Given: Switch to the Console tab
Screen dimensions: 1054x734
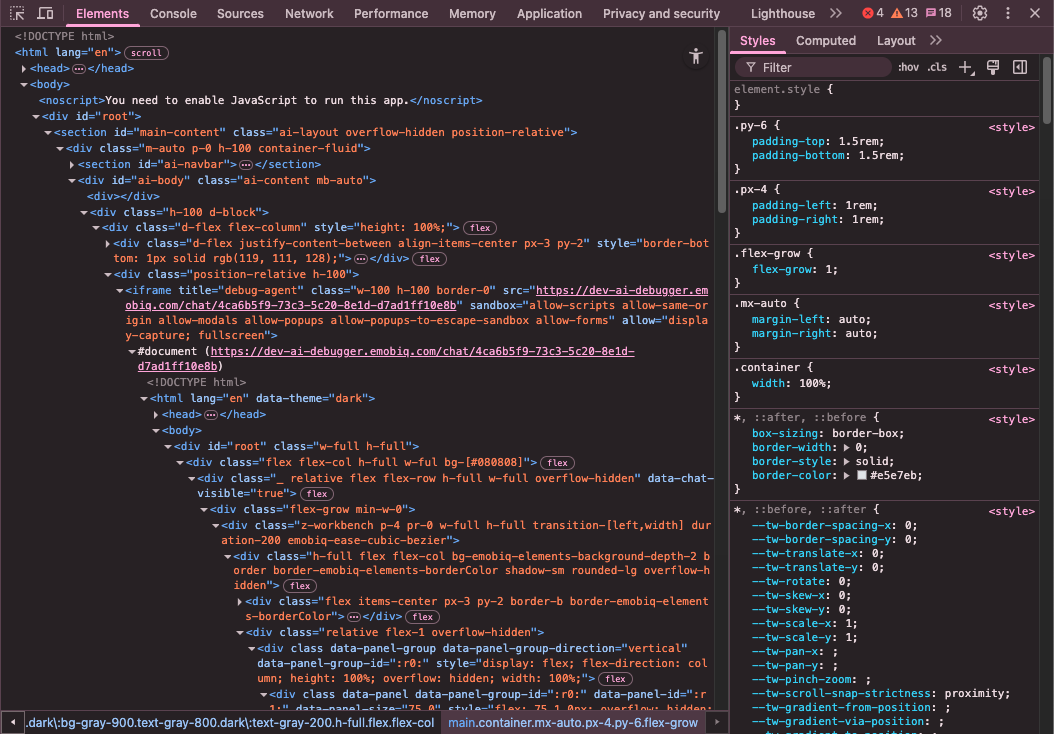Looking at the screenshot, I should coord(173,14).
